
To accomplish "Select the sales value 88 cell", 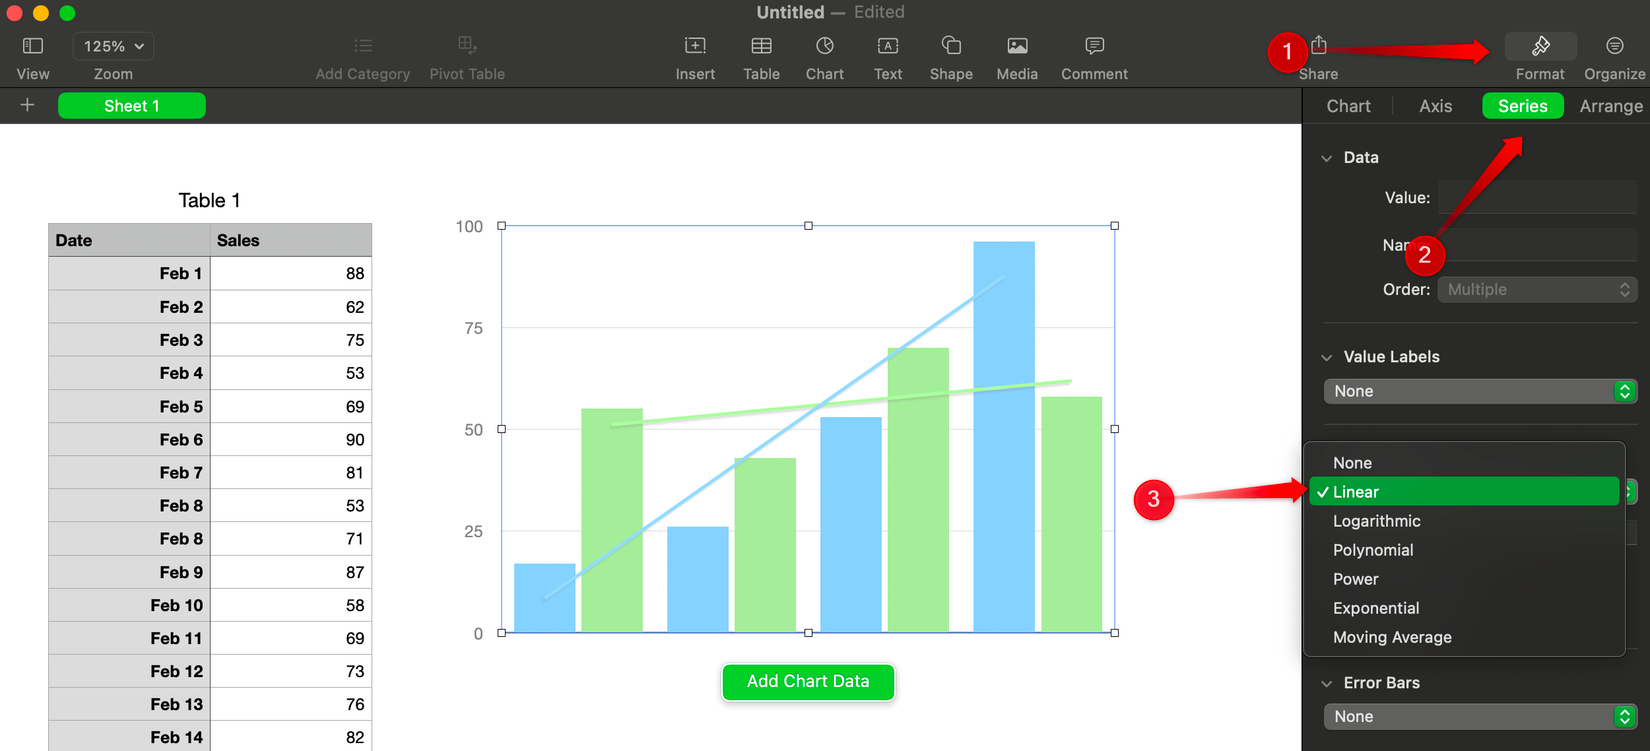I will [x=291, y=273].
